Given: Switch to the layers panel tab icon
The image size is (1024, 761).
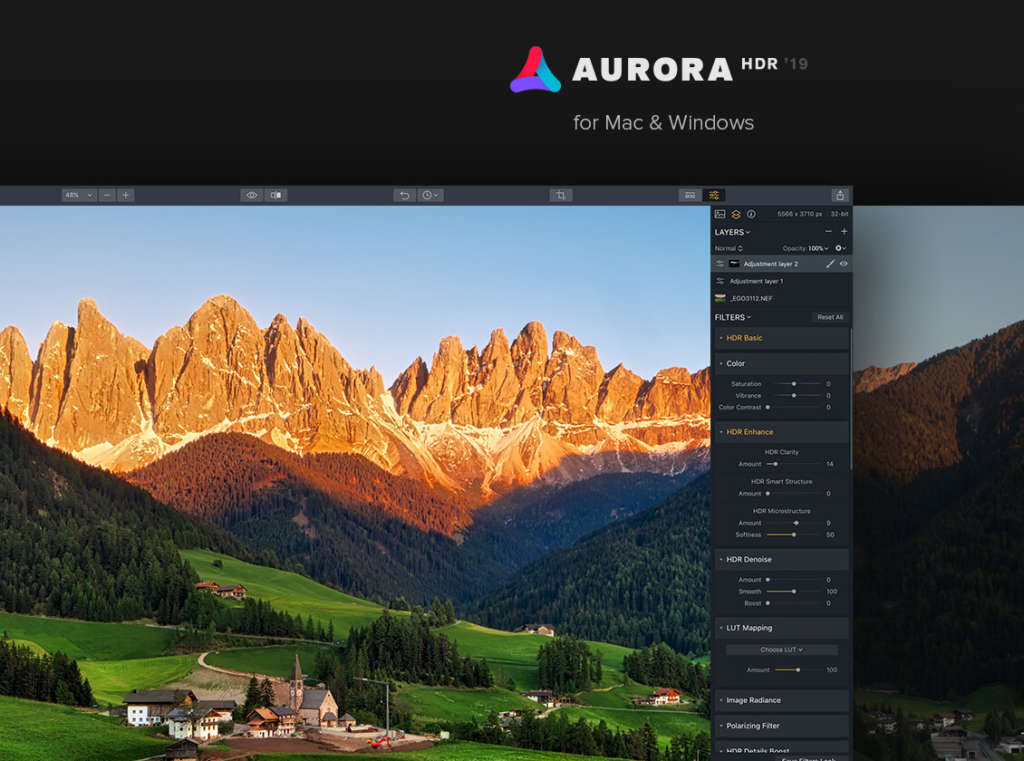Looking at the screenshot, I should pos(735,214).
